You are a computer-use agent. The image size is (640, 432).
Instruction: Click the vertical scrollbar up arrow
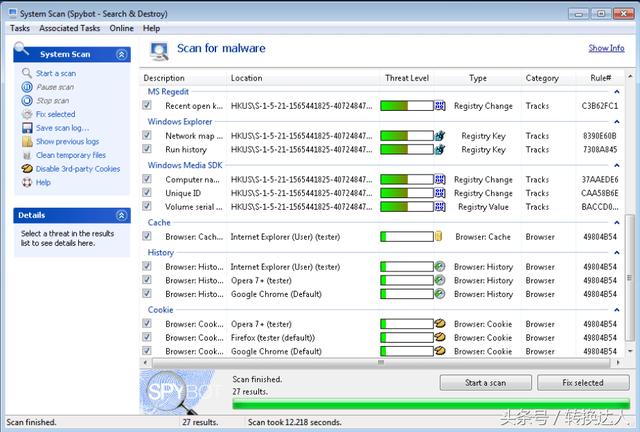point(631,76)
